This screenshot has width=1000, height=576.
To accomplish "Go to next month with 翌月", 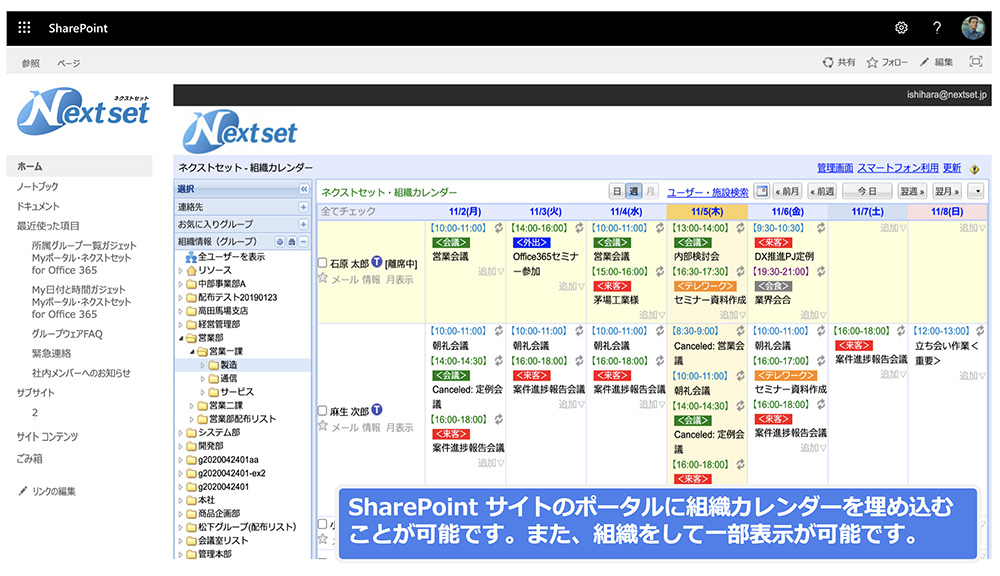I will click(946, 191).
